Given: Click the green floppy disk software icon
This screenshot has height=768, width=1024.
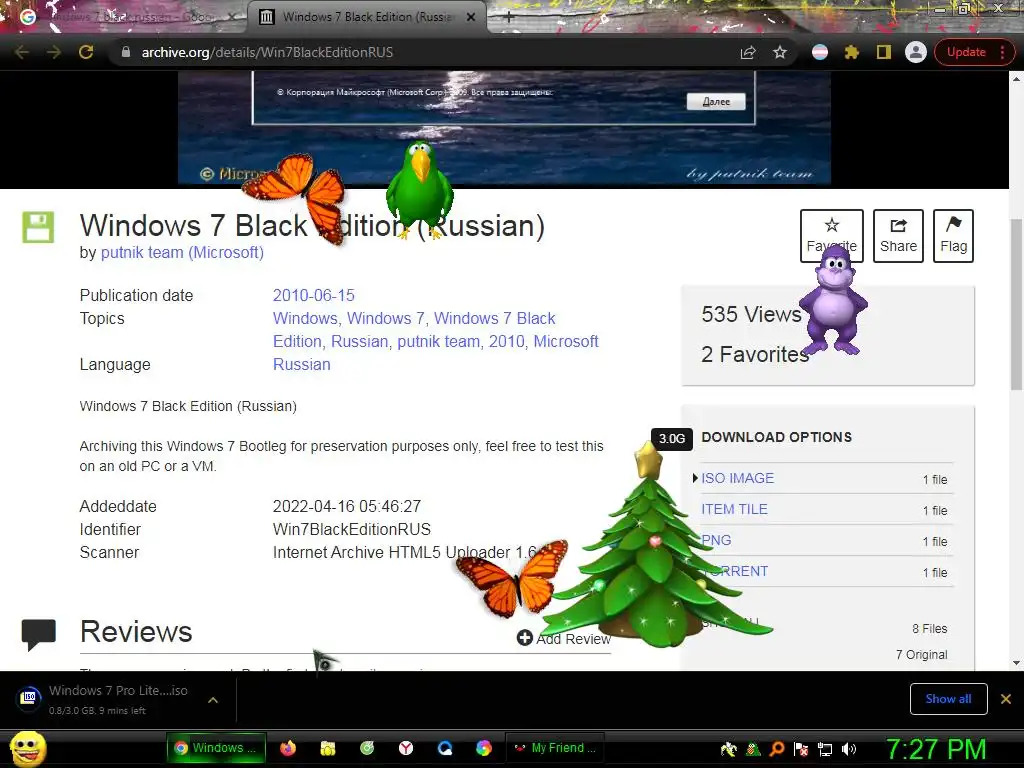Looking at the screenshot, I should tap(38, 227).
